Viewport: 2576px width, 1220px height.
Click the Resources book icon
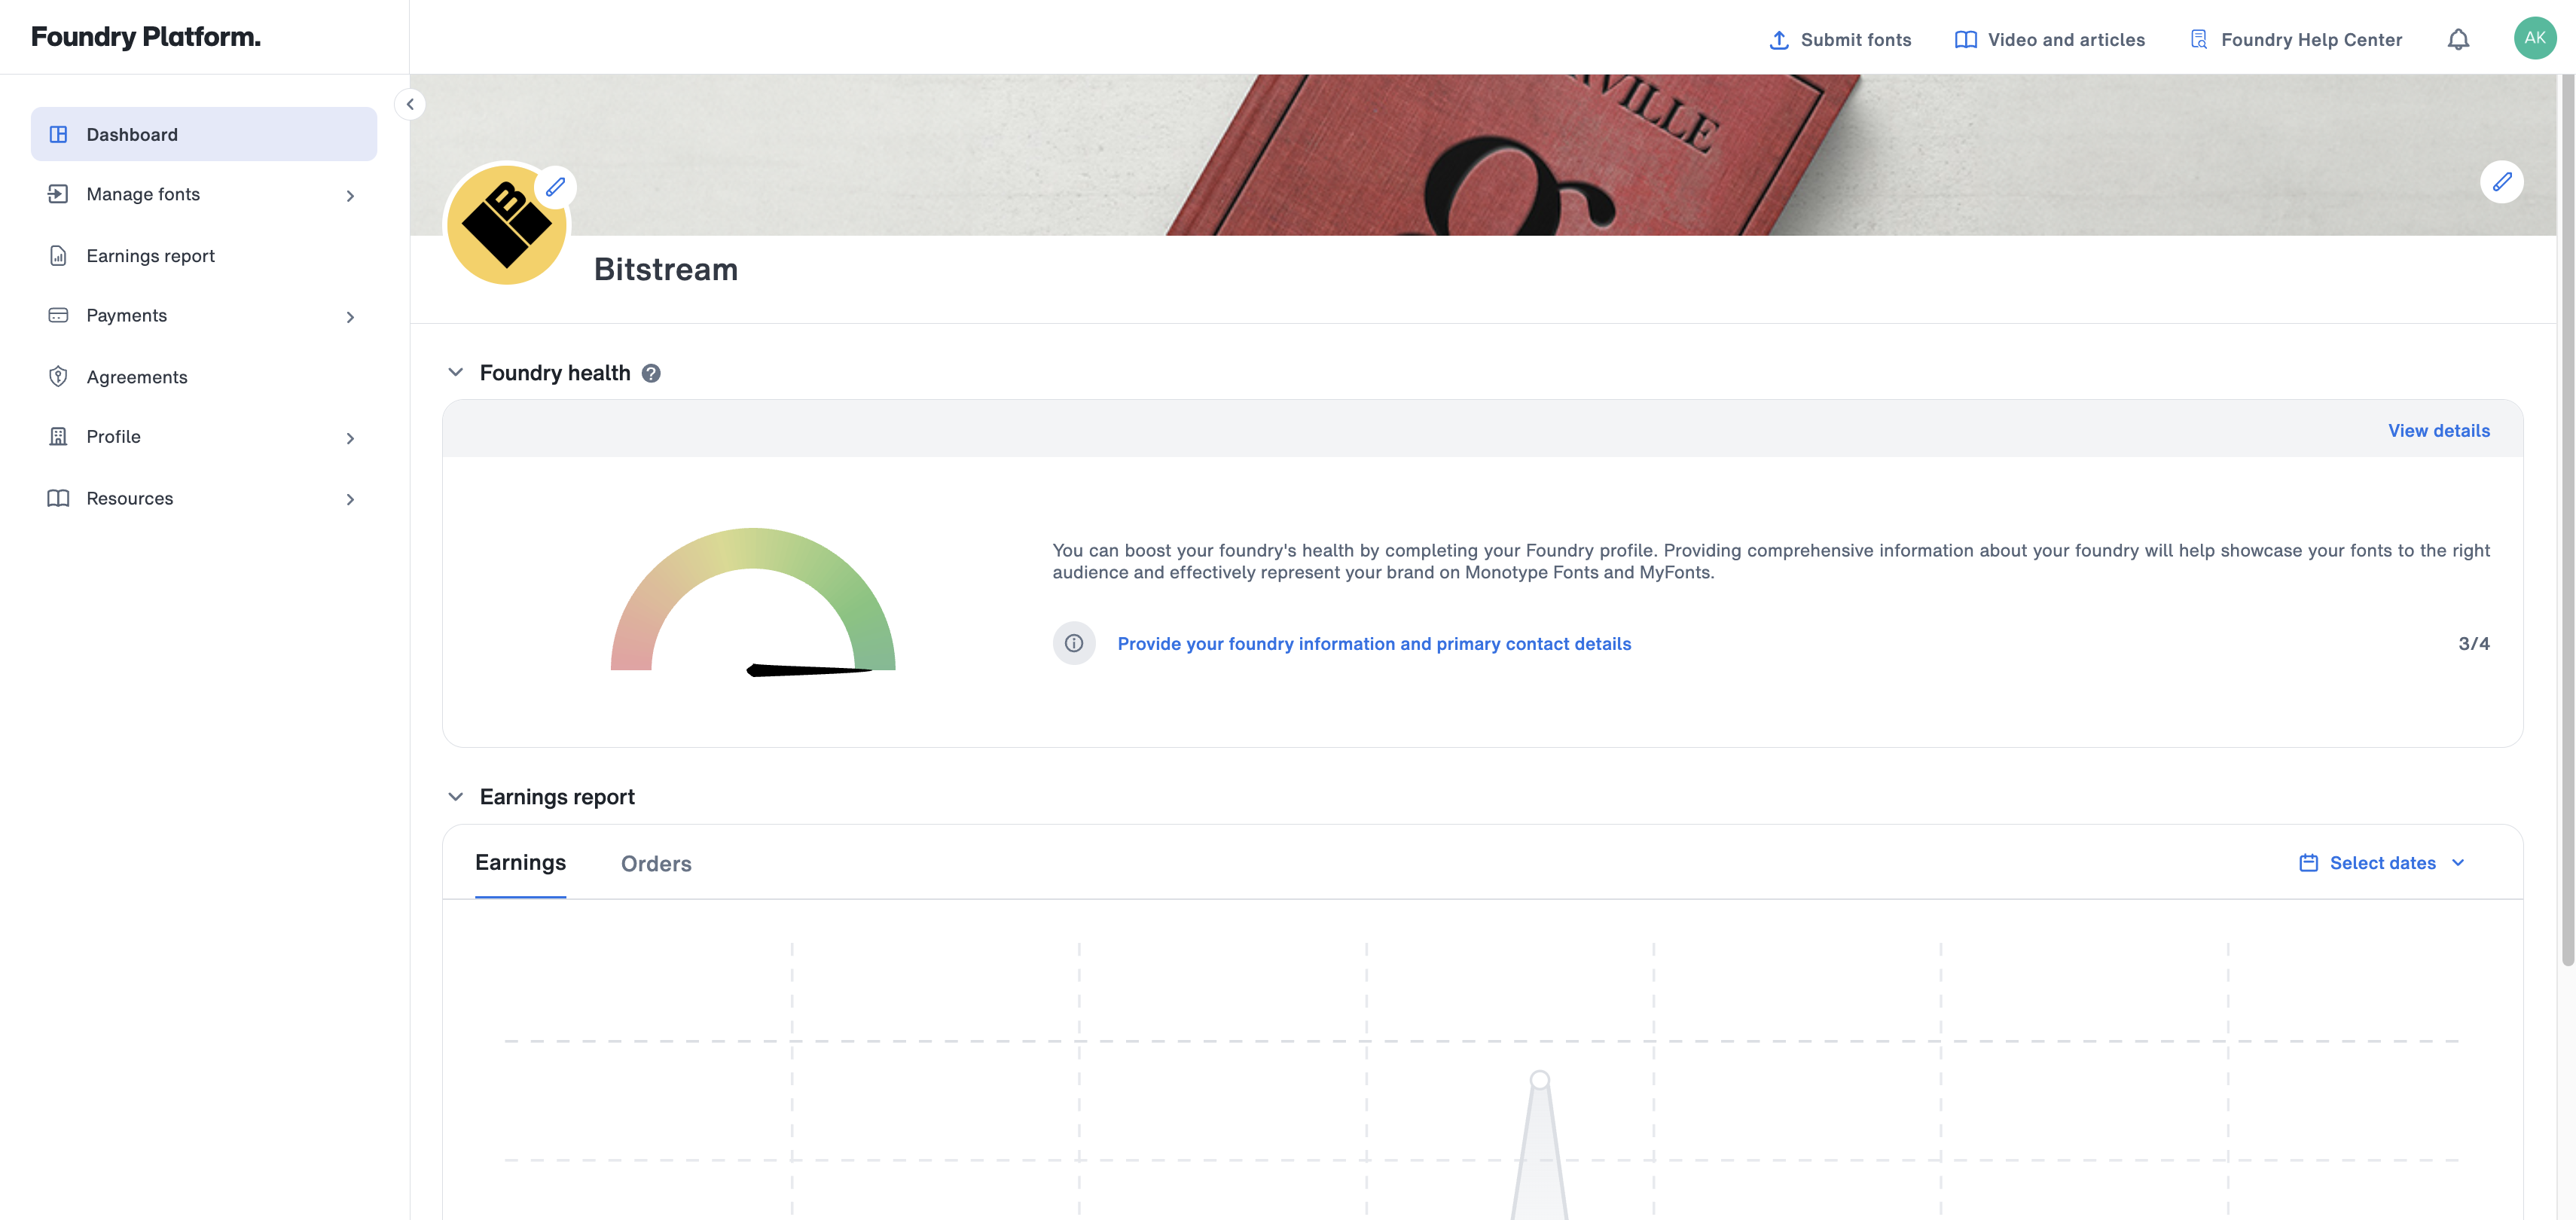[x=58, y=498]
